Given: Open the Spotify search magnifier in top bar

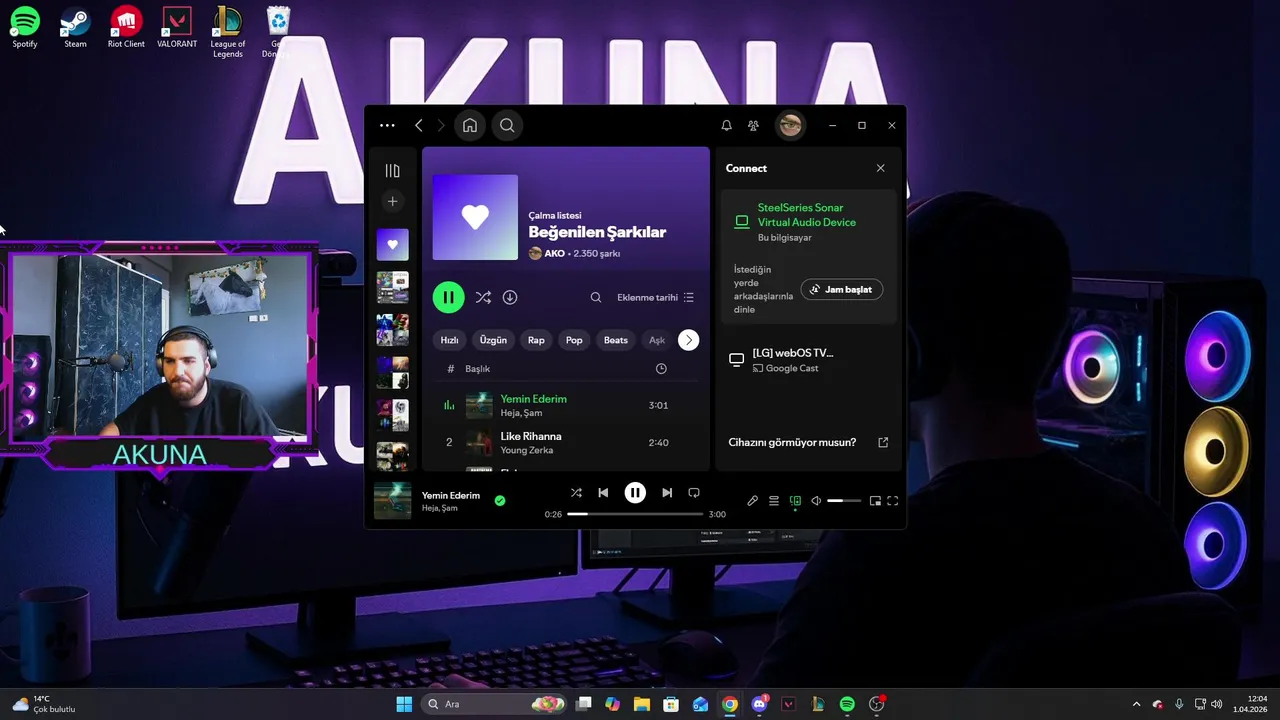Looking at the screenshot, I should pyautogui.click(x=507, y=125).
